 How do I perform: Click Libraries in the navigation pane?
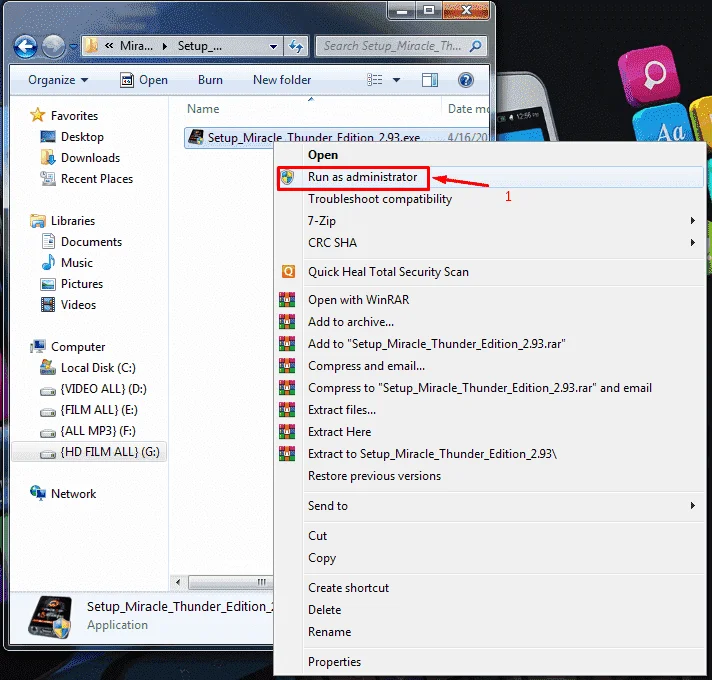pyautogui.click(x=73, y=221)
